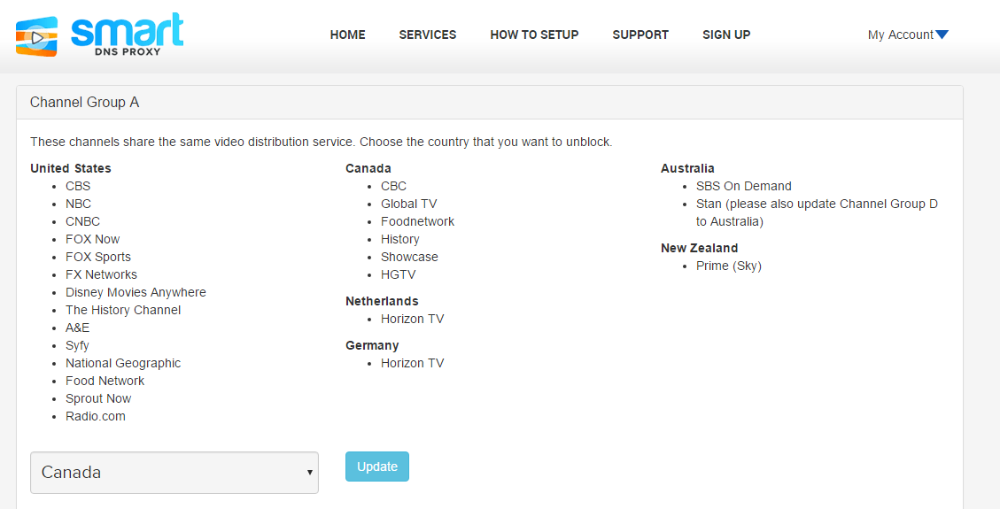The height and width of the screenshot is (509, 1000).
Task: Click the Smart DNS Proxy logo
Action: click(99, 35)
